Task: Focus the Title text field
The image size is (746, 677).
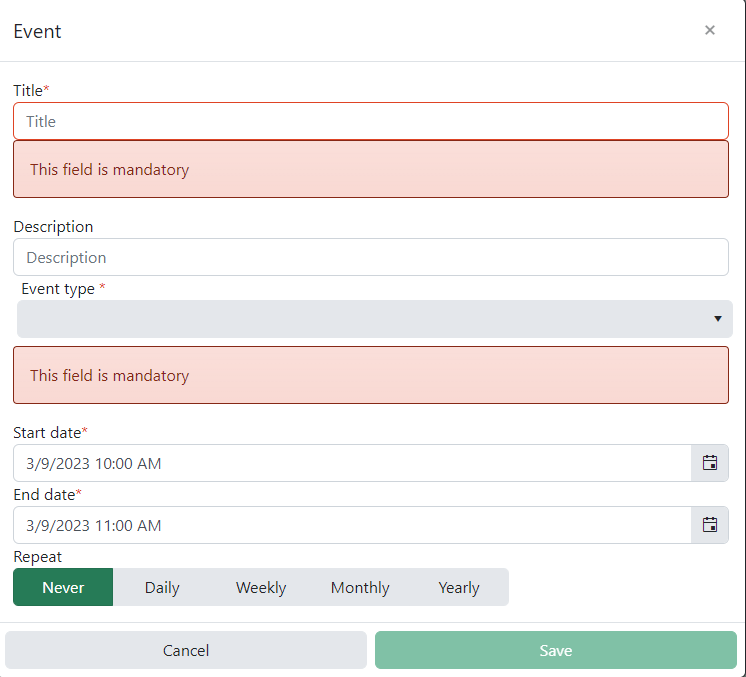Action: tap(371, 121)
